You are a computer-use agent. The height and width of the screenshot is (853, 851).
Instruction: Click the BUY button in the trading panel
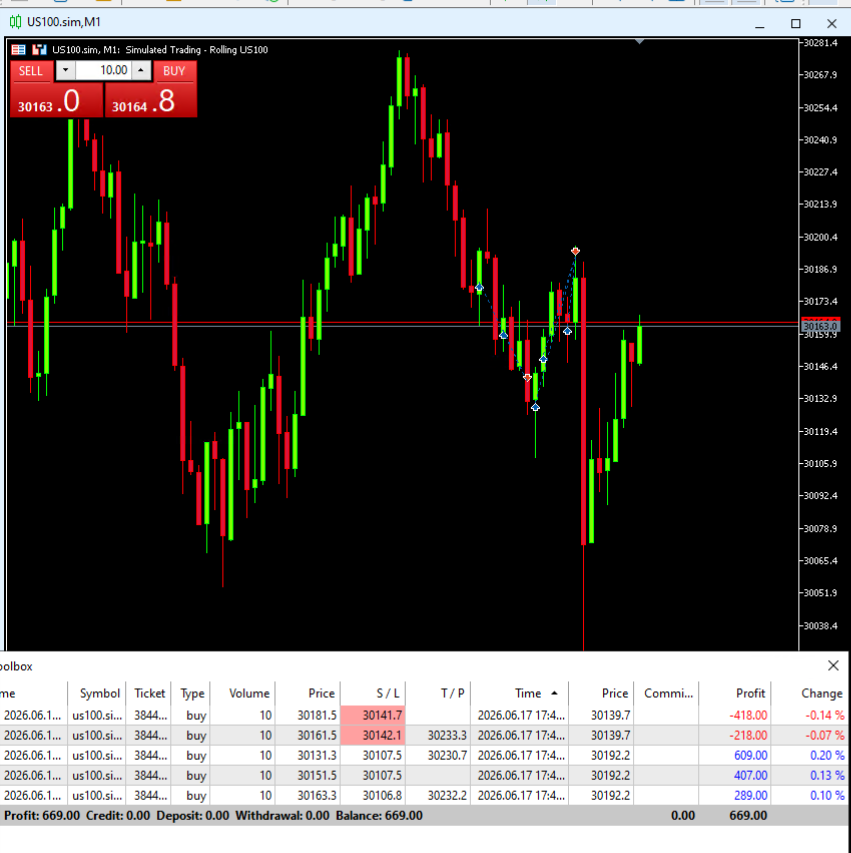(x=174, y=71)
